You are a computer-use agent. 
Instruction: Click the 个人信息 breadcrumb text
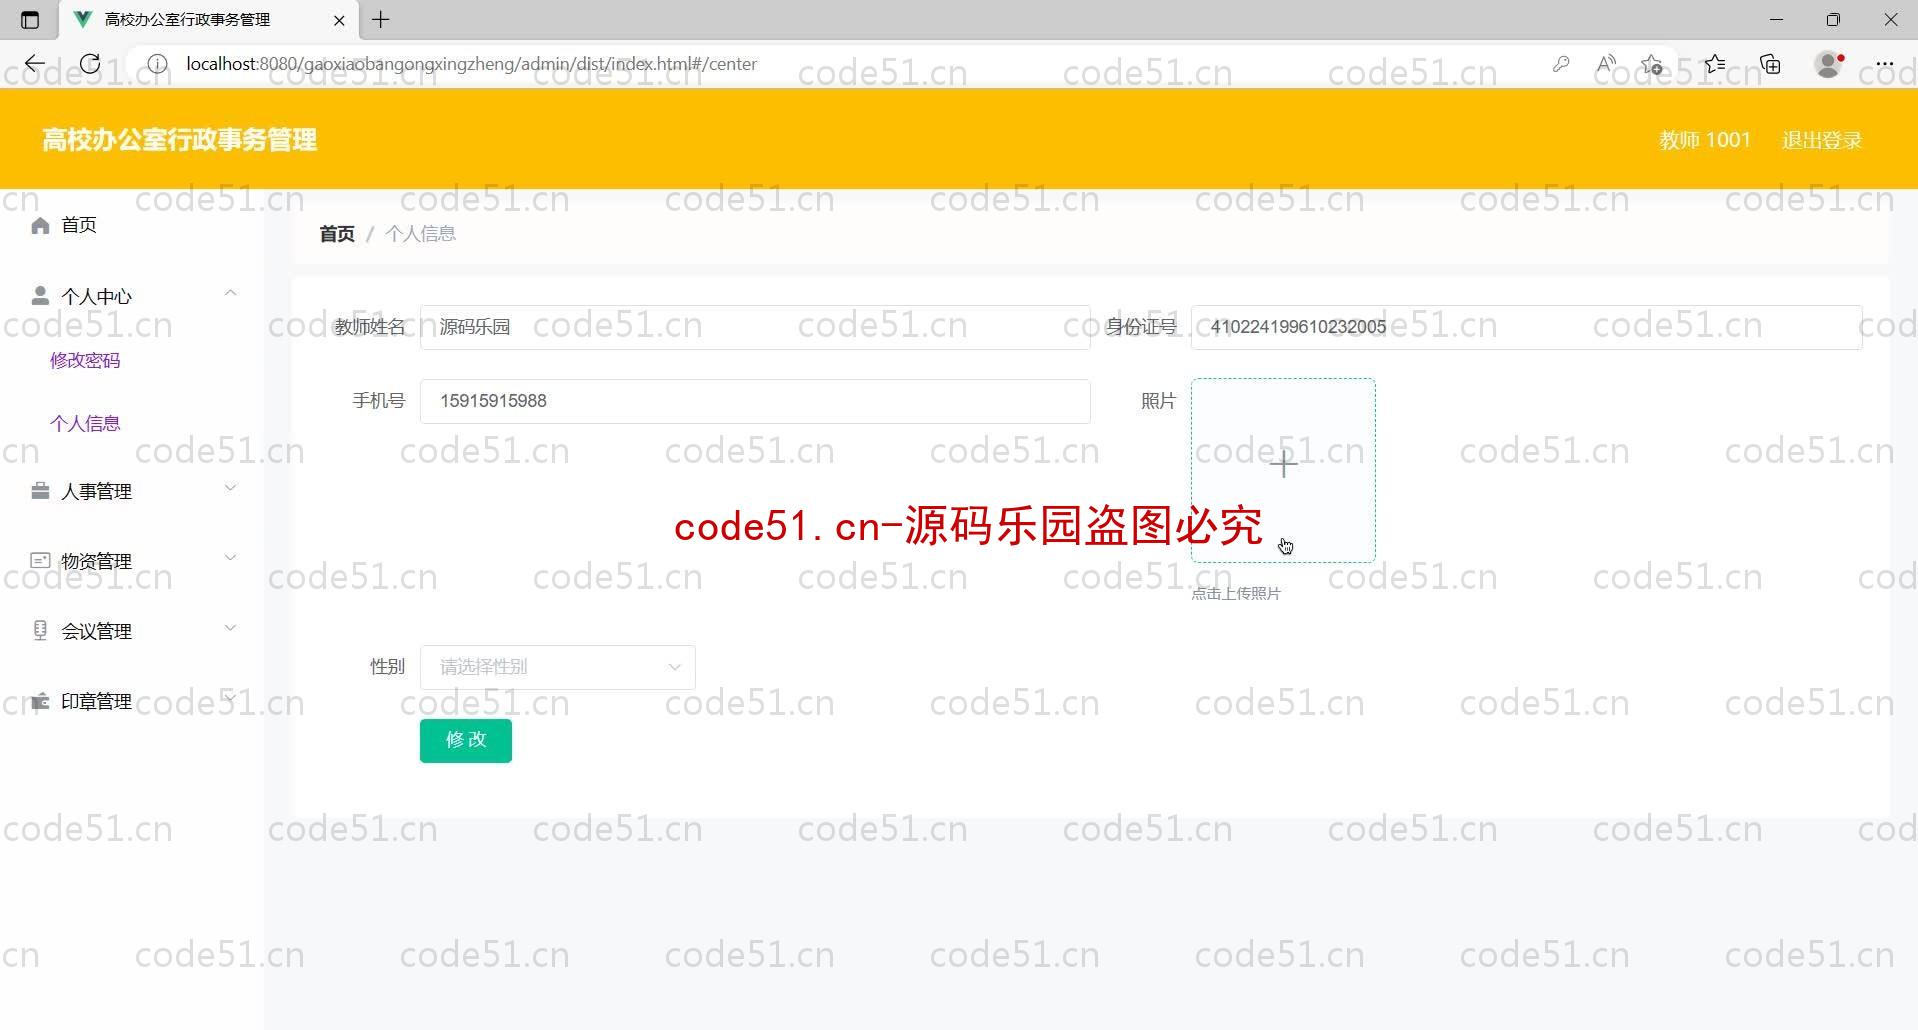click(x=421, y=234)
